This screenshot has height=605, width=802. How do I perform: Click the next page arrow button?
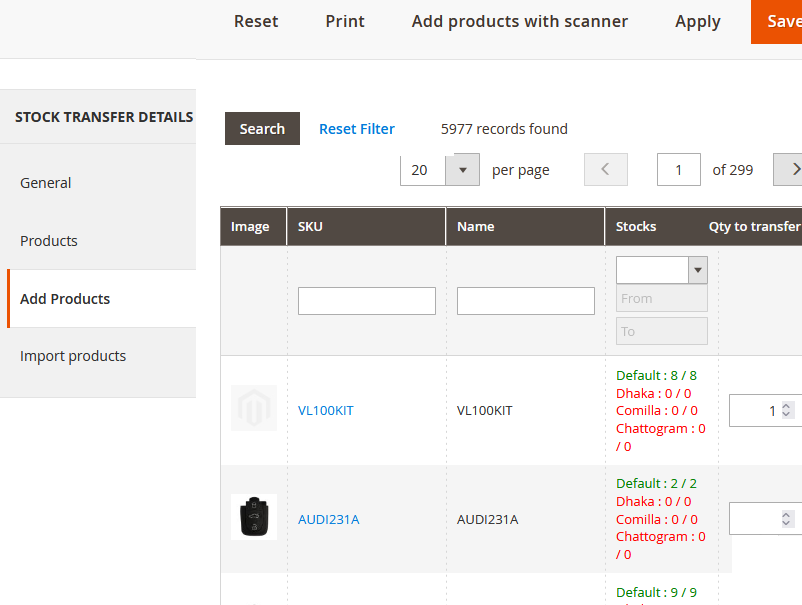(x=790, y=170)
